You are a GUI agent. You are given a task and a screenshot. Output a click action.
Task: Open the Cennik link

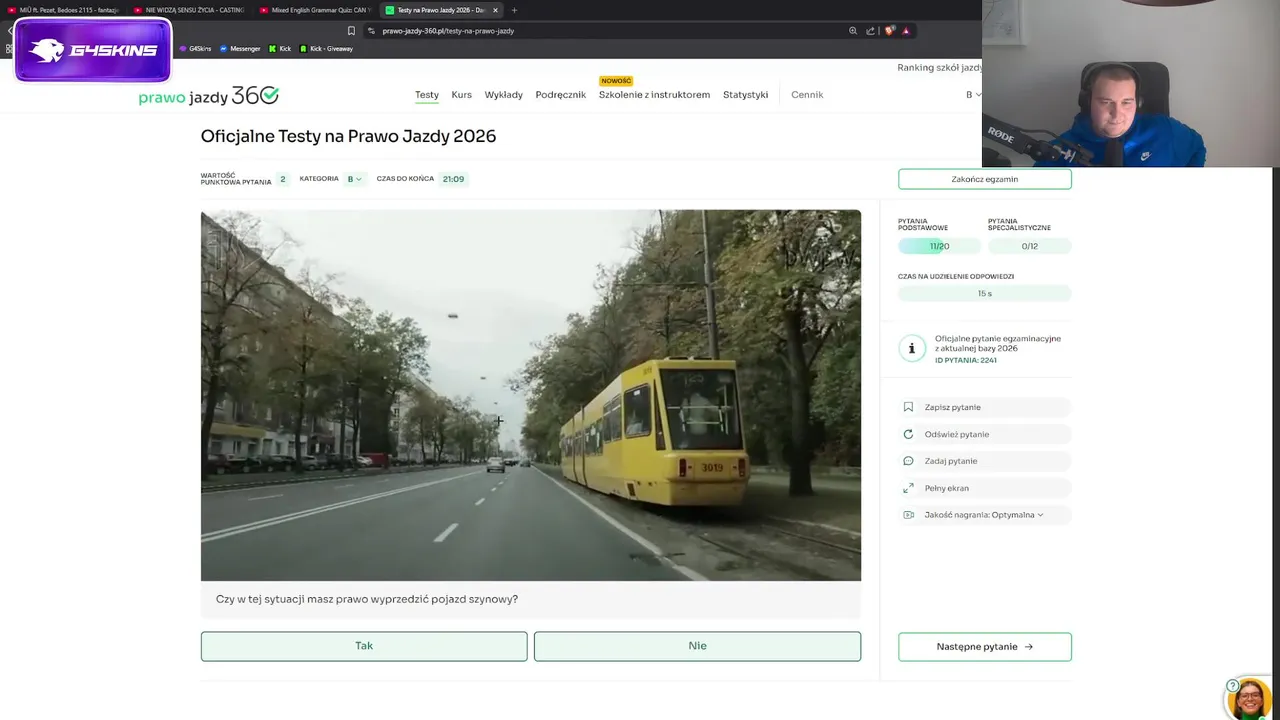[807, 95]
